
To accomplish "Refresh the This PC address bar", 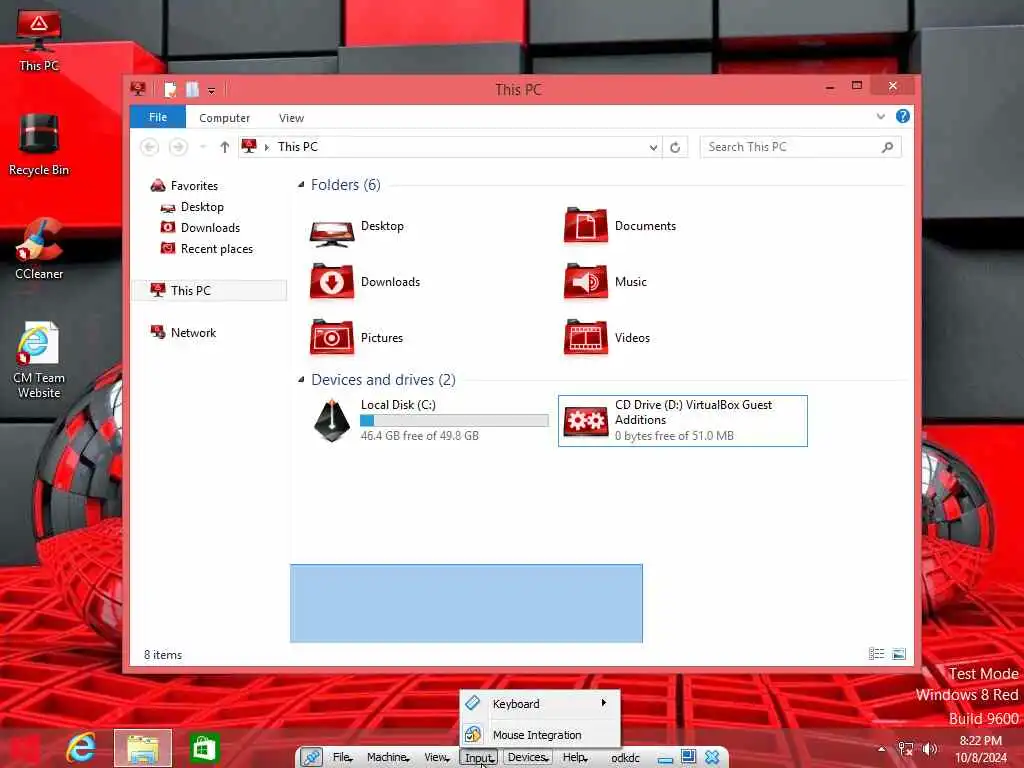I will 675,148.
